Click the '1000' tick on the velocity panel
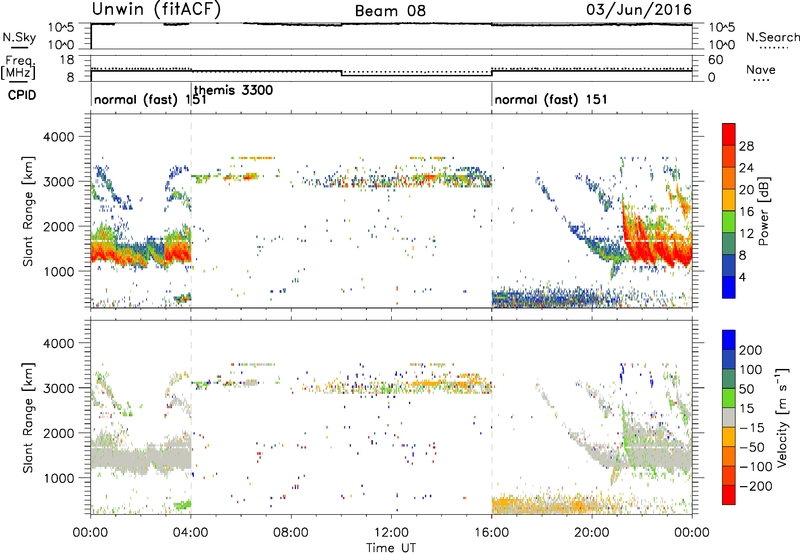 (x=59, y=478)
